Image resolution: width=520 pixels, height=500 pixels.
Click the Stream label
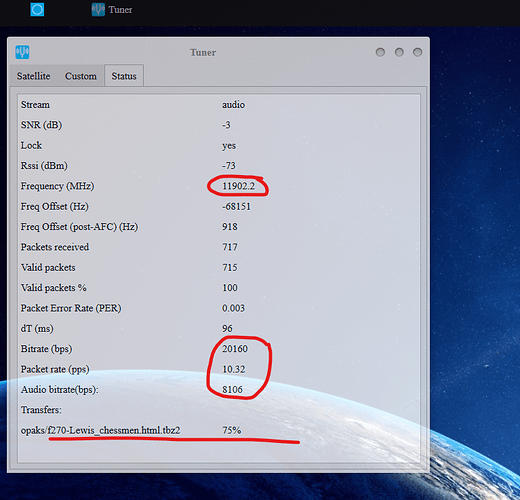(35, 105)
